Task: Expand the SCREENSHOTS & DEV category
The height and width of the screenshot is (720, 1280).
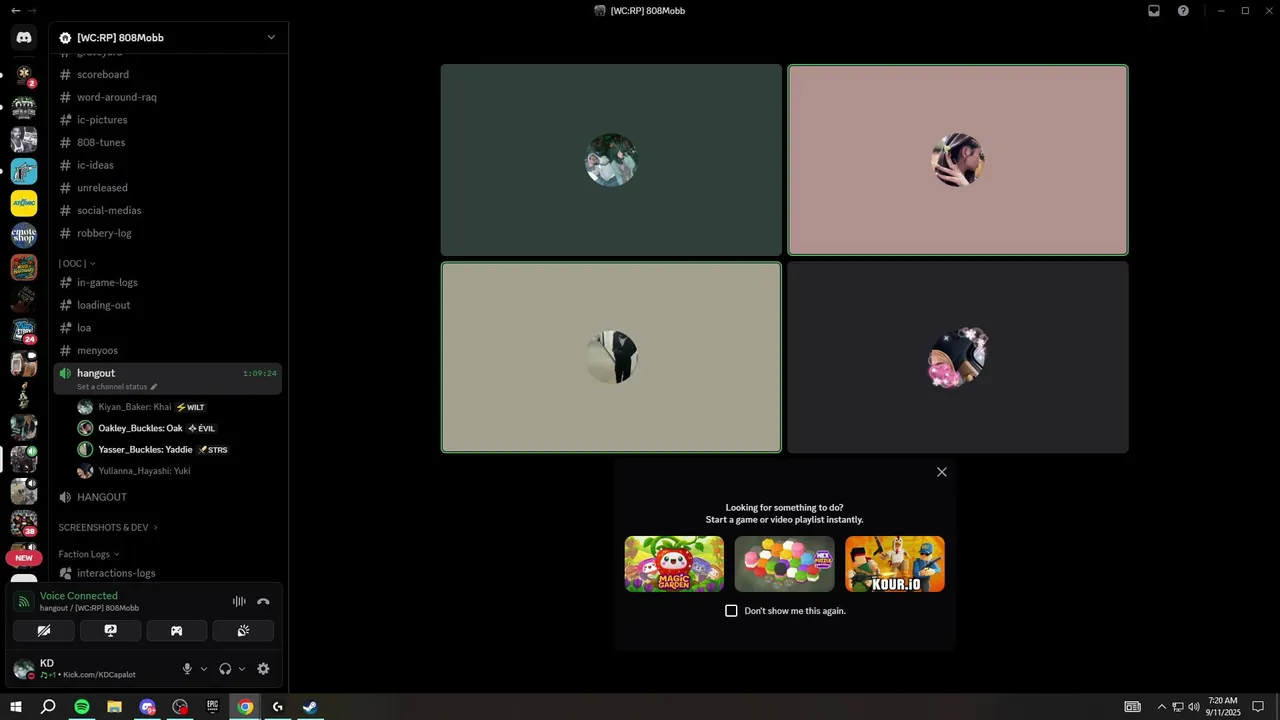Action: (108, 527)
